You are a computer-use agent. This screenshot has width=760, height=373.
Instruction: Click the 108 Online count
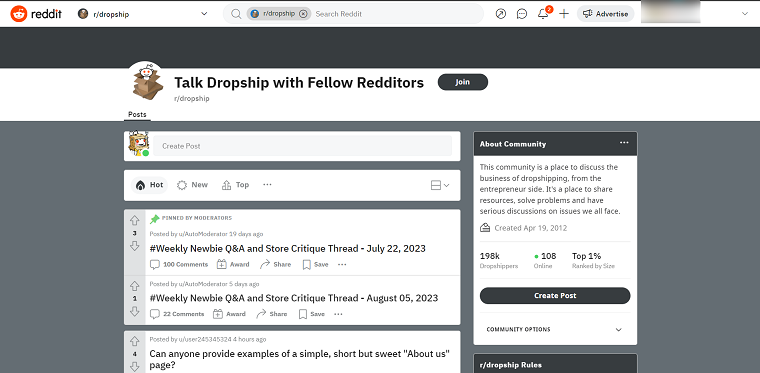(545, 260)
